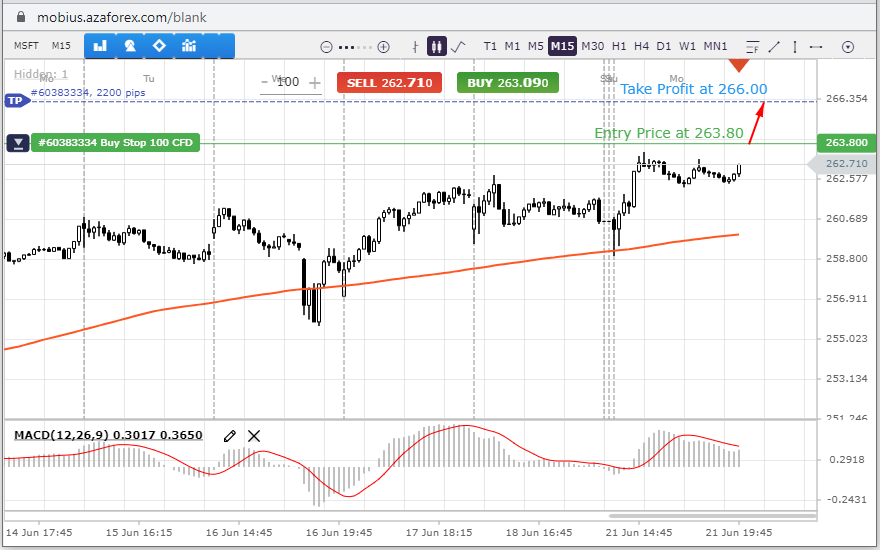Select the D1 timeframe tab
Viewport: 880px width, 550px height.
click(x=664, y=46)
